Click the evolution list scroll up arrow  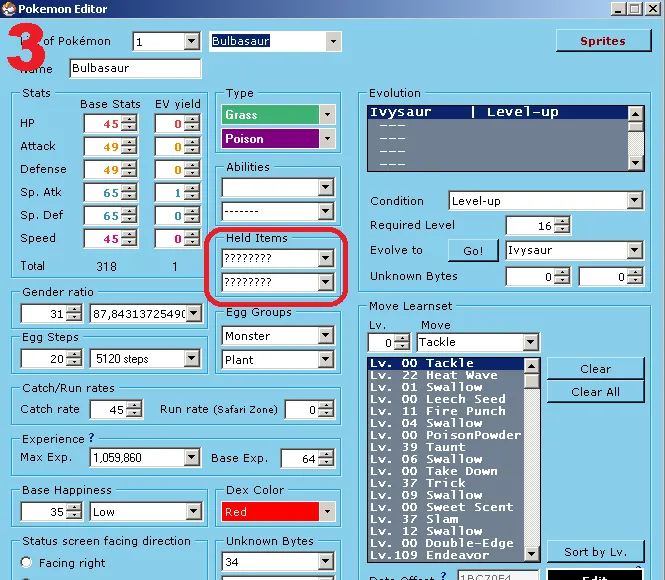coord(635,114)
